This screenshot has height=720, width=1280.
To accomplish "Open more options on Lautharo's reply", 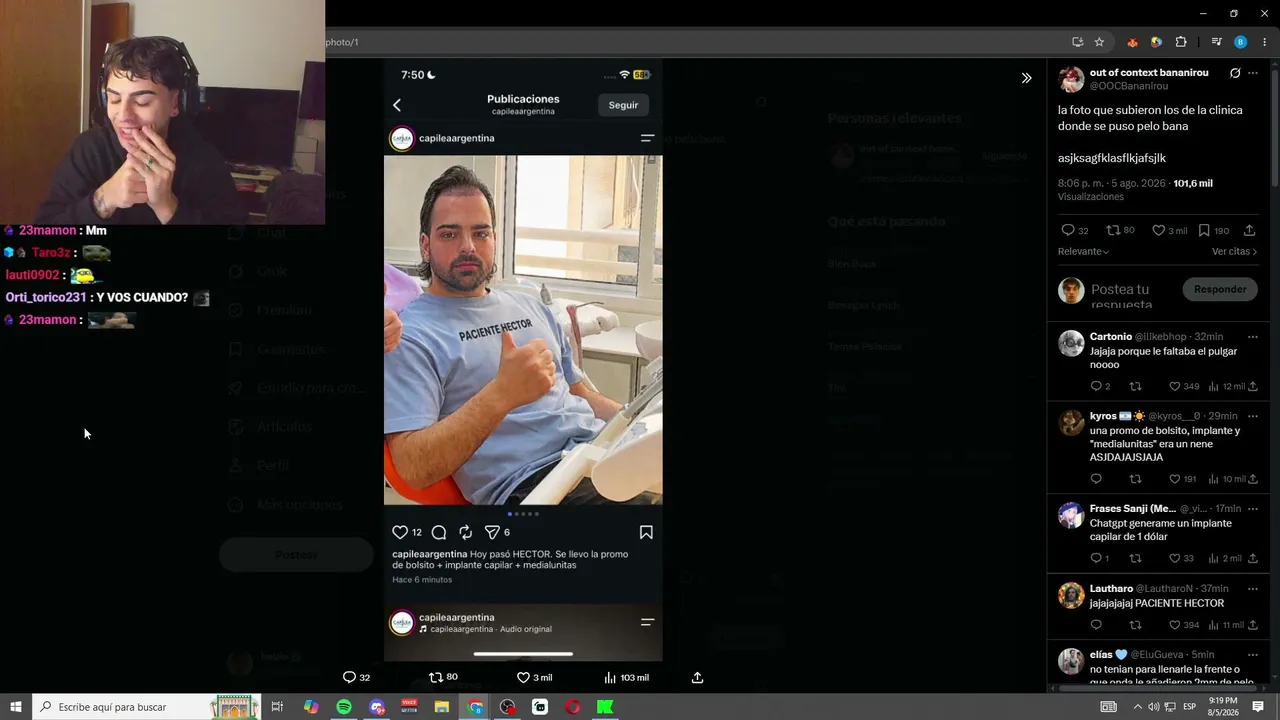I will click(1253, 589).
